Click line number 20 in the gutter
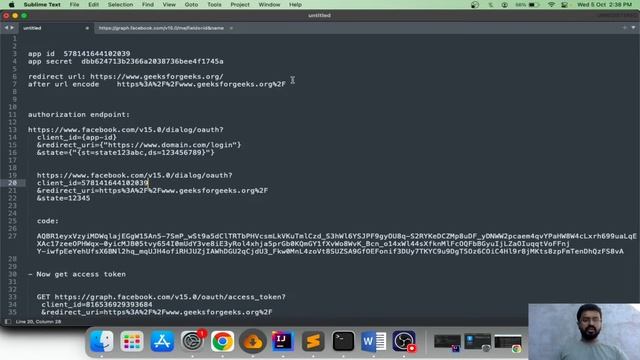Viewport: 640px width, 360px height. click(12, 183)
